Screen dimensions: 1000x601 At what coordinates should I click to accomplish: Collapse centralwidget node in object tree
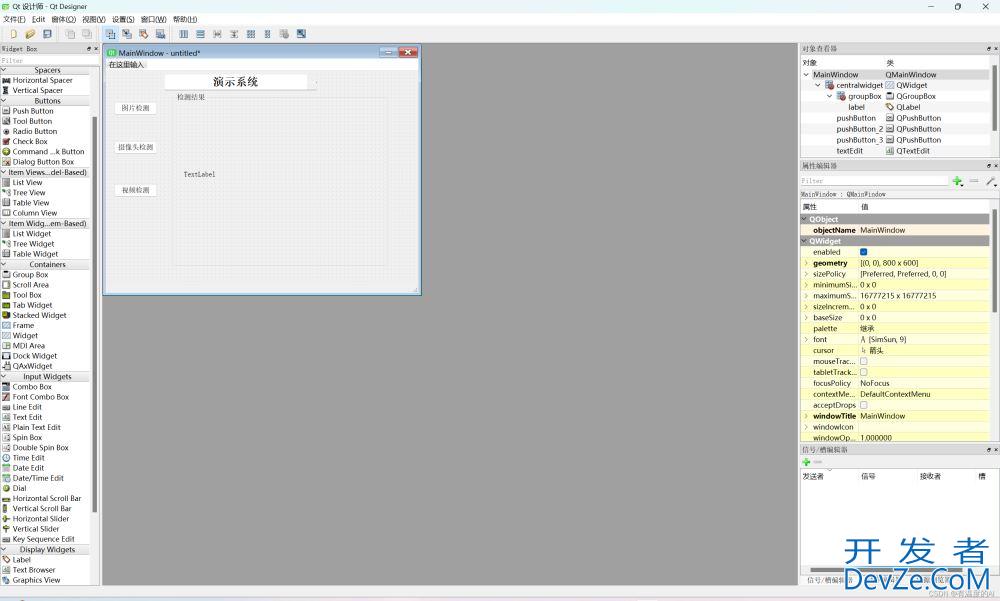click(818, 85)
